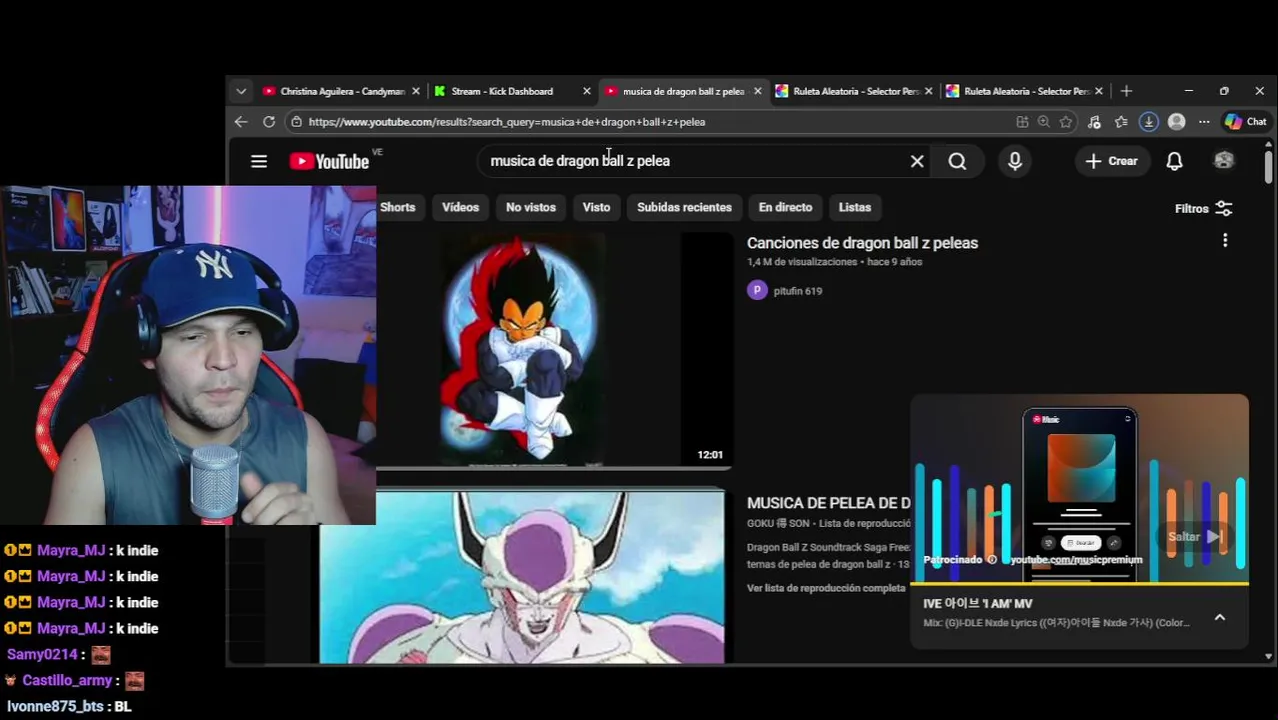Skip the ad with Saltar button
This screenshot has height=720, width=1278.
point(1197,537)
